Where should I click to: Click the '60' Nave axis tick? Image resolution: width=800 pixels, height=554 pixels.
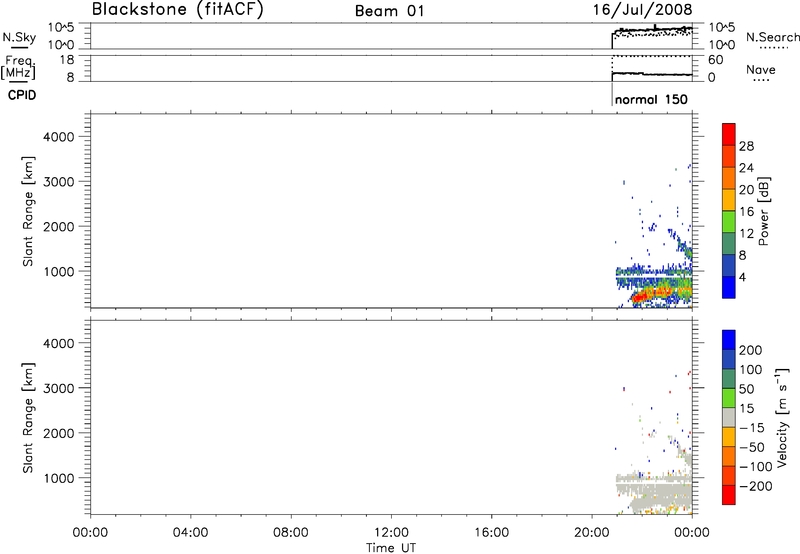coord(715,60)
